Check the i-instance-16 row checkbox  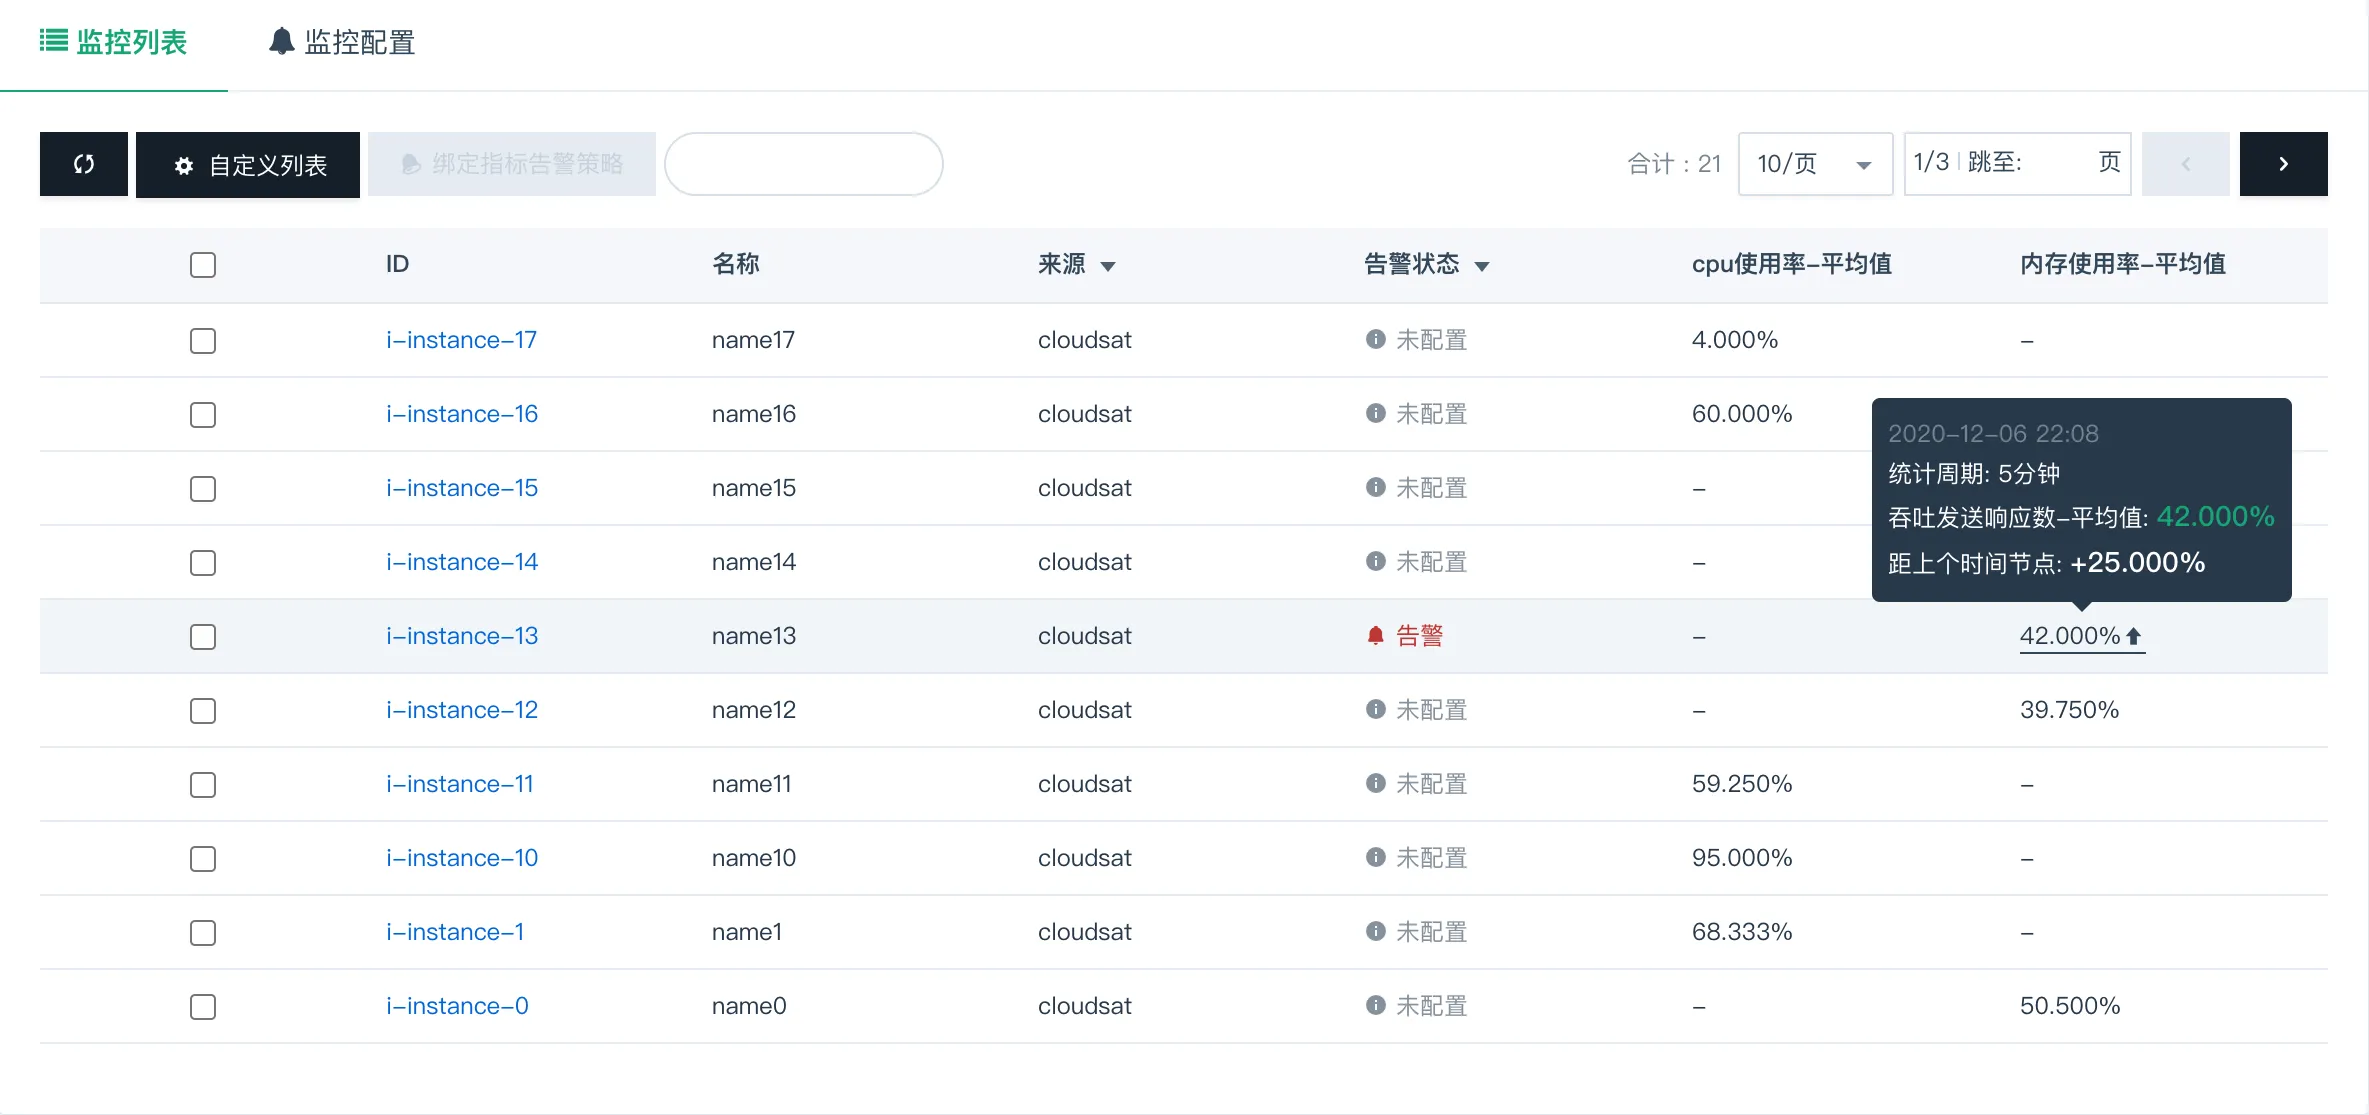(203, 415)
